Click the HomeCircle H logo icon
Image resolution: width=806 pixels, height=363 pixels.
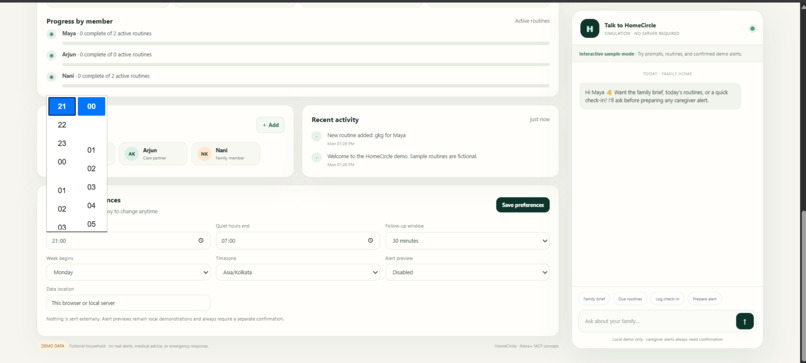click(590, 29)
